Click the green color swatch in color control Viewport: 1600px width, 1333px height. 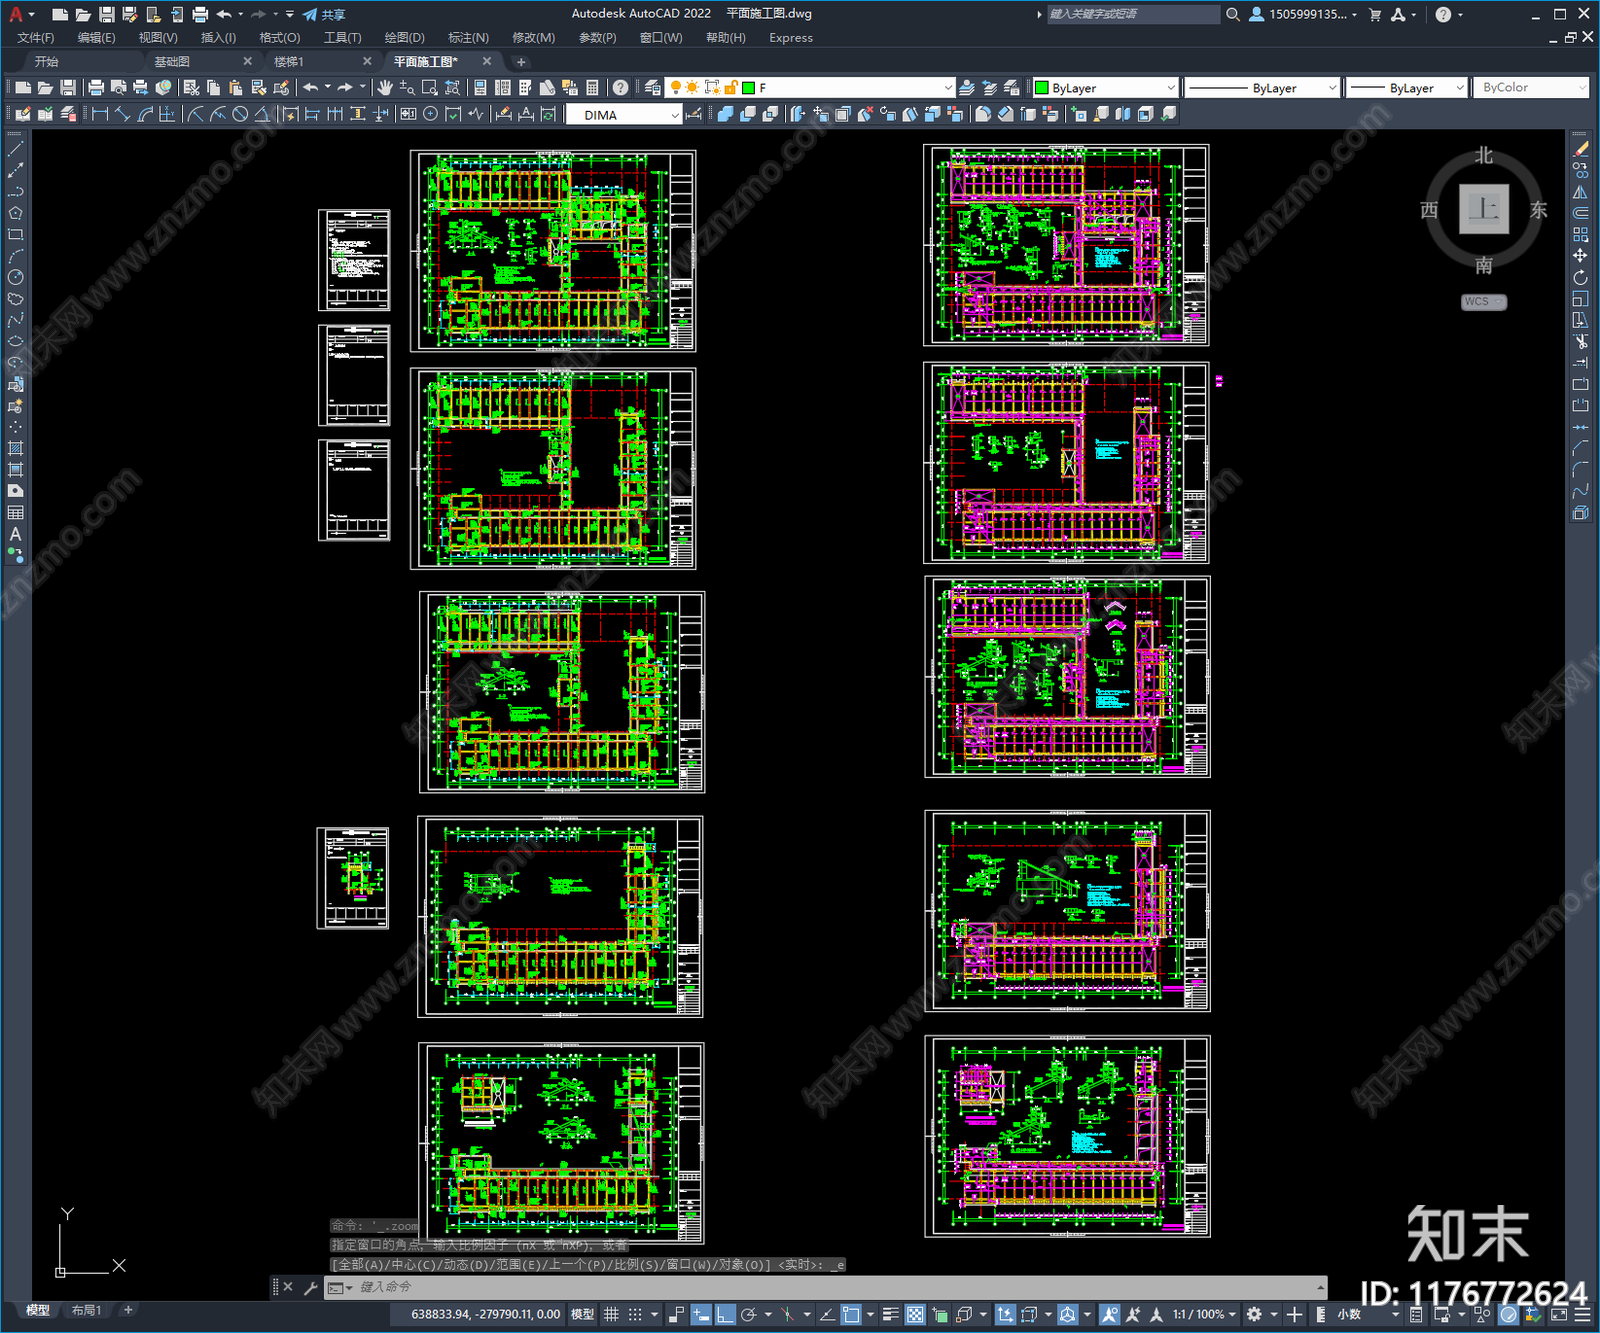[x=1041, y=88]
